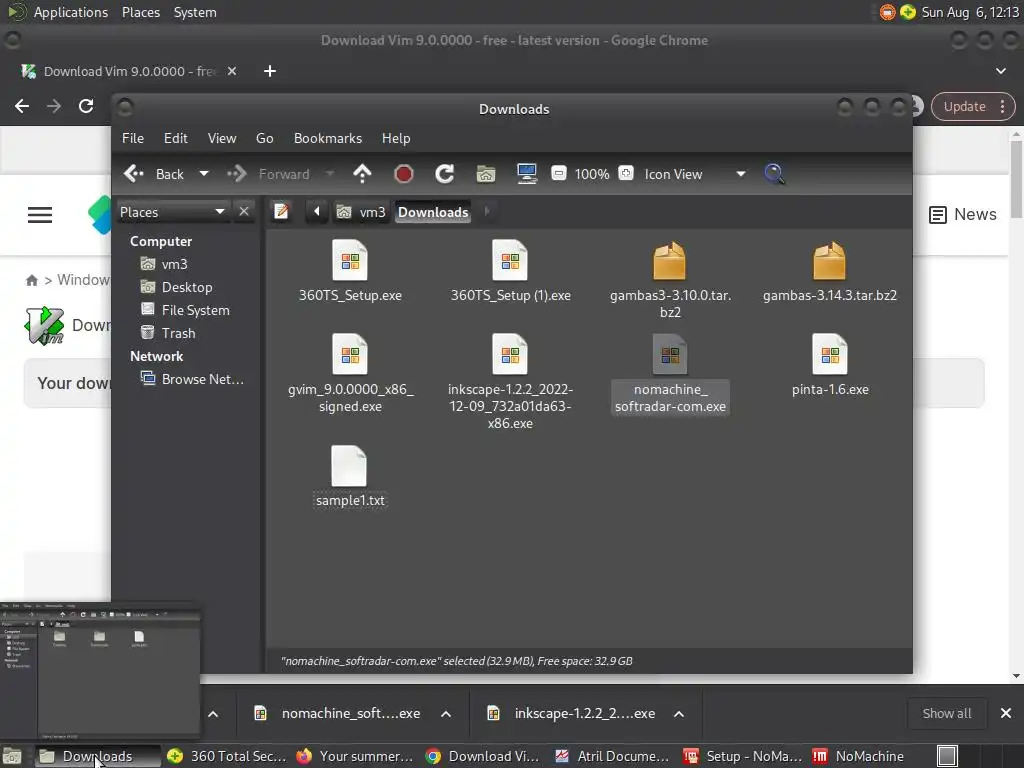
Task: Select Browse Network in the sidebar
Action: tap(192, 379)
